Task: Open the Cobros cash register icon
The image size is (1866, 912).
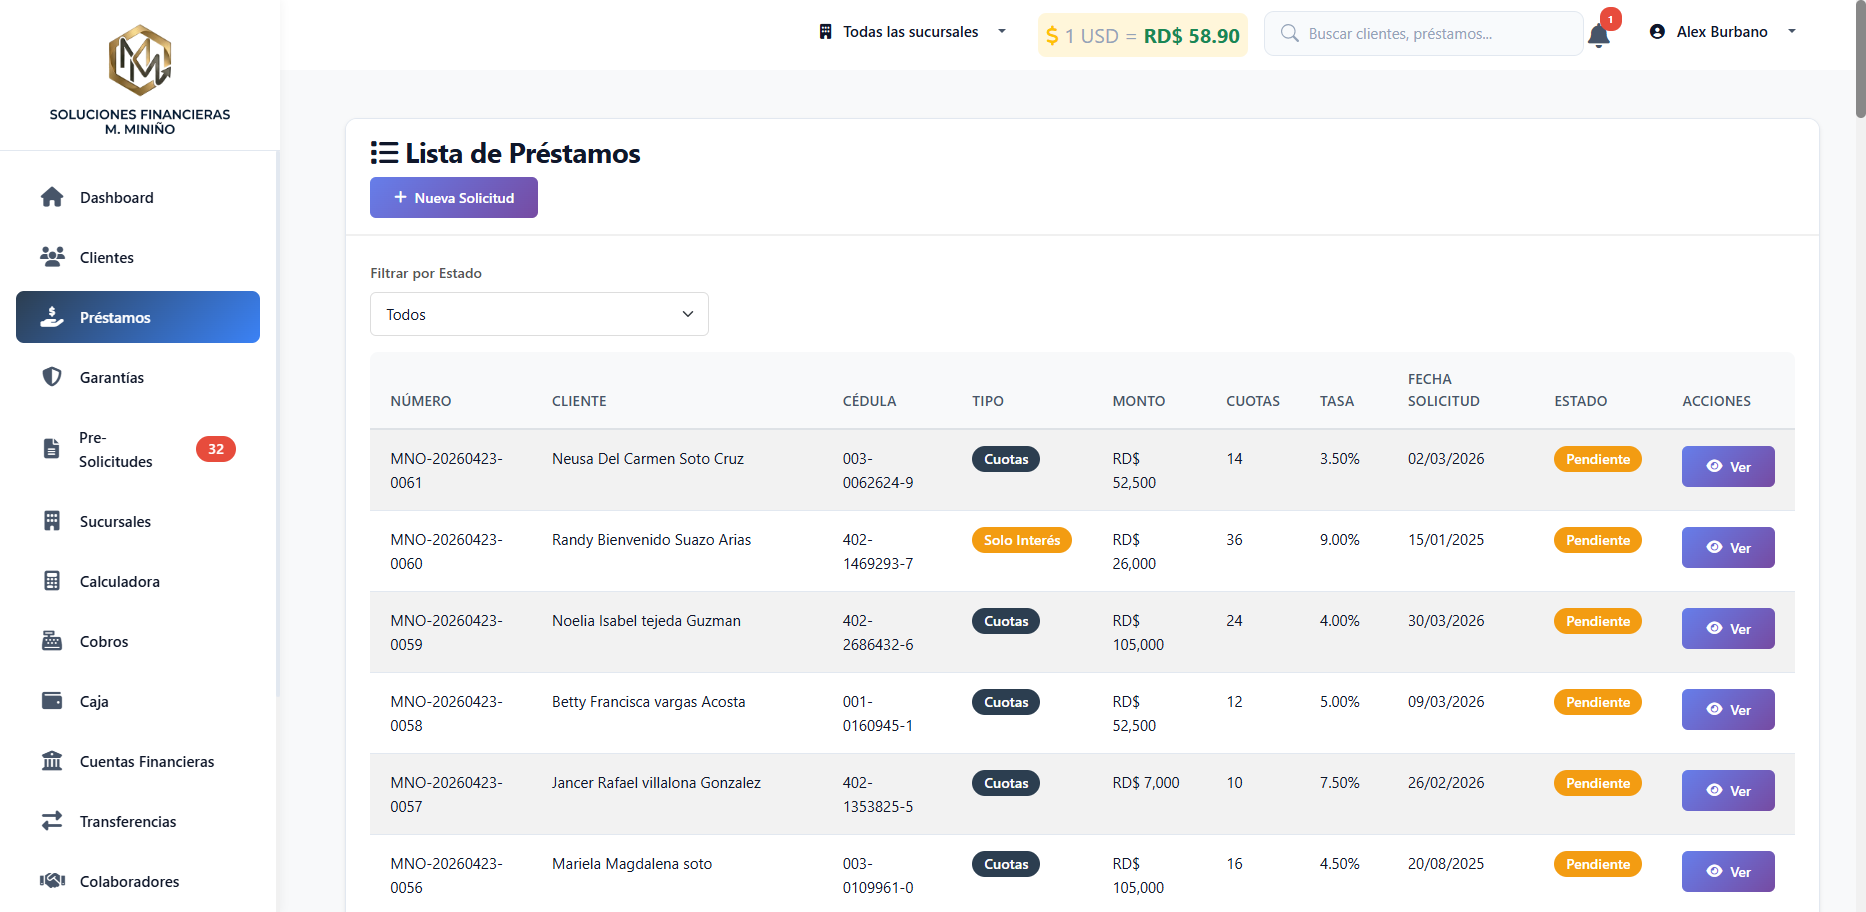Action: [x=52, y=641]
